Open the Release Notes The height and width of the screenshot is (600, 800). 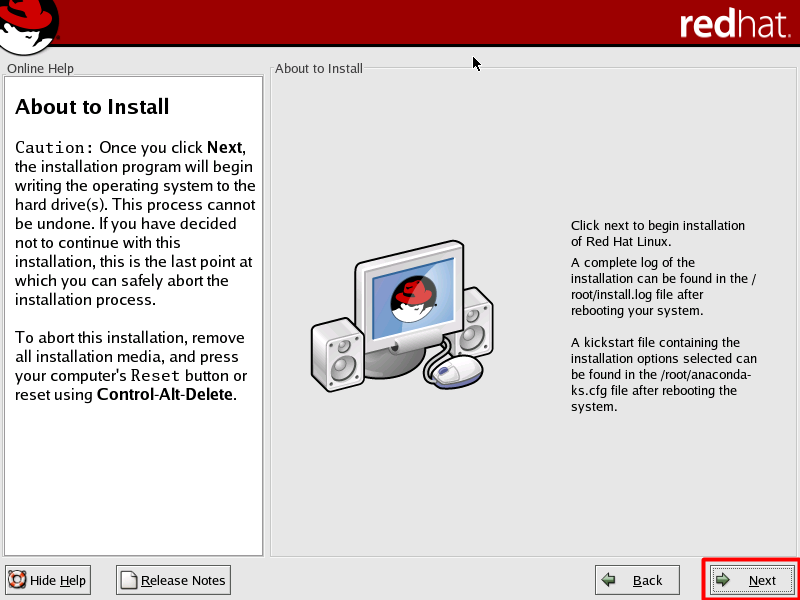coord(173,580)
